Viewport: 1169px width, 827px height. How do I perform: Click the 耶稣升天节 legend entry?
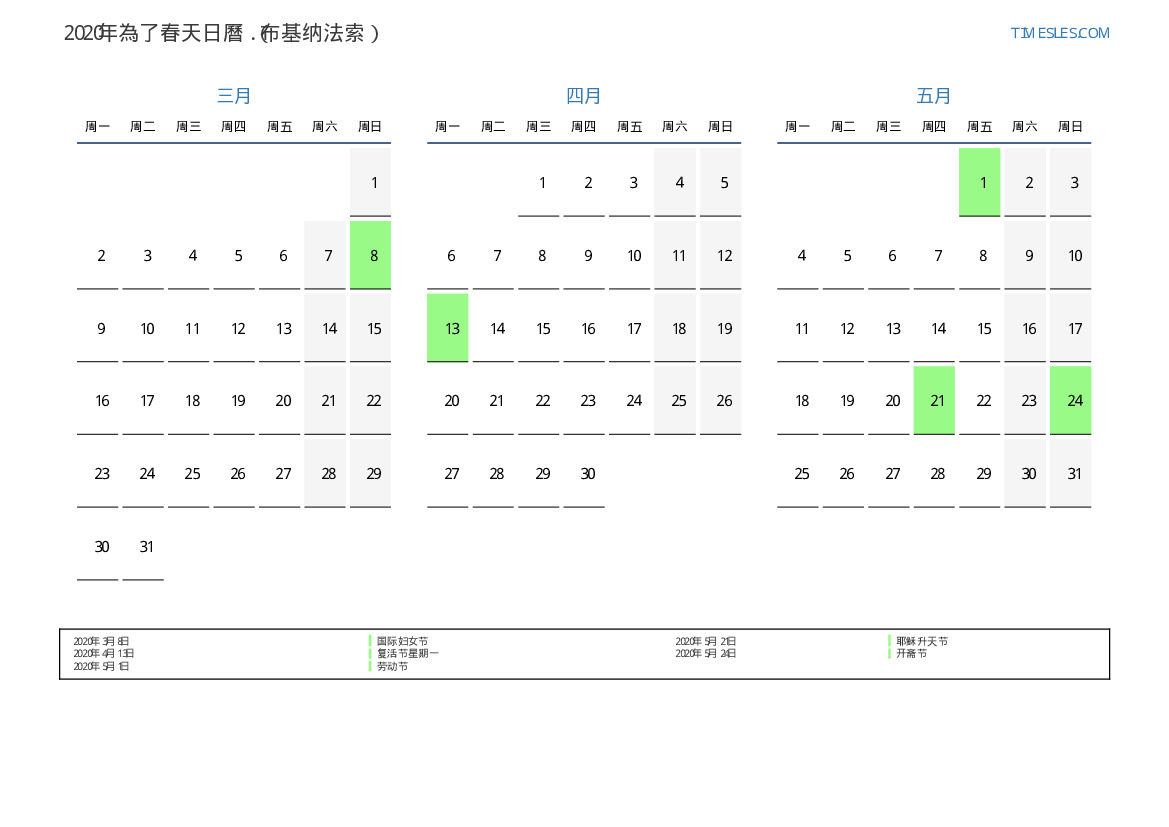[922, 641]
